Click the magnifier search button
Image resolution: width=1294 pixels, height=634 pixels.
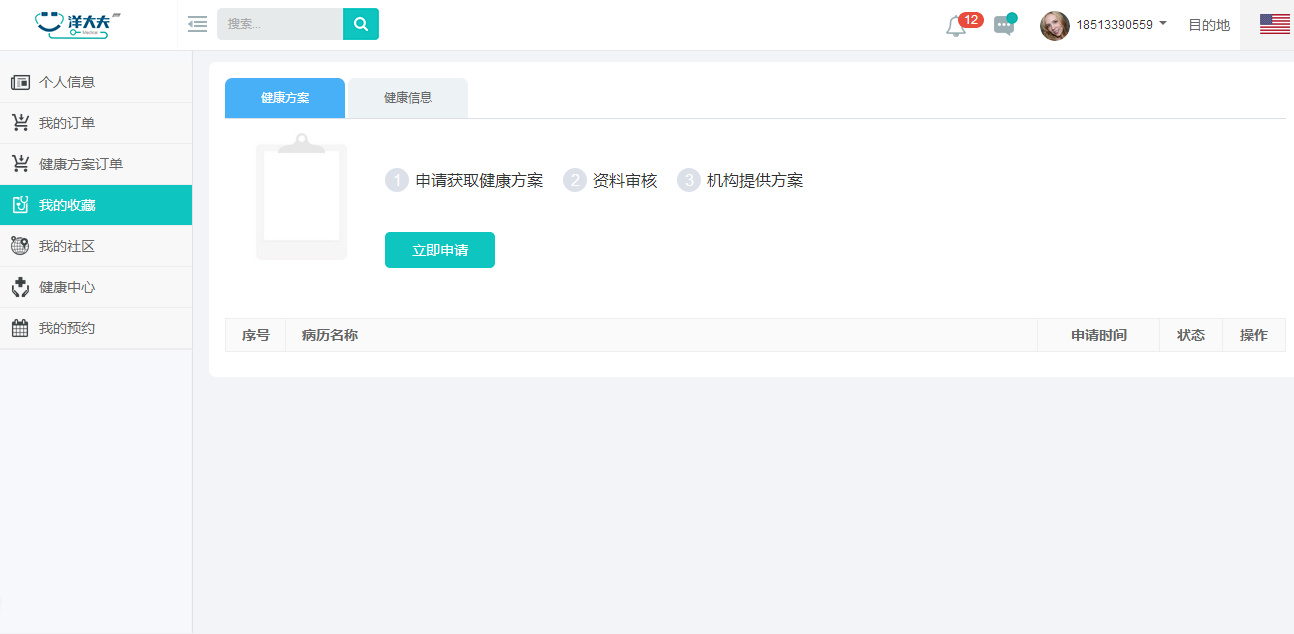[x=361, y=24]
